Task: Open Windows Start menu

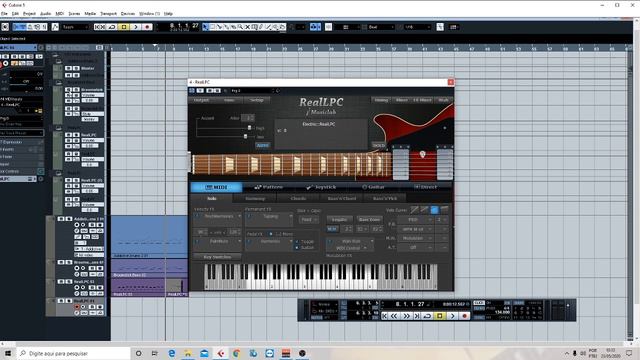Action: [7, 353]
